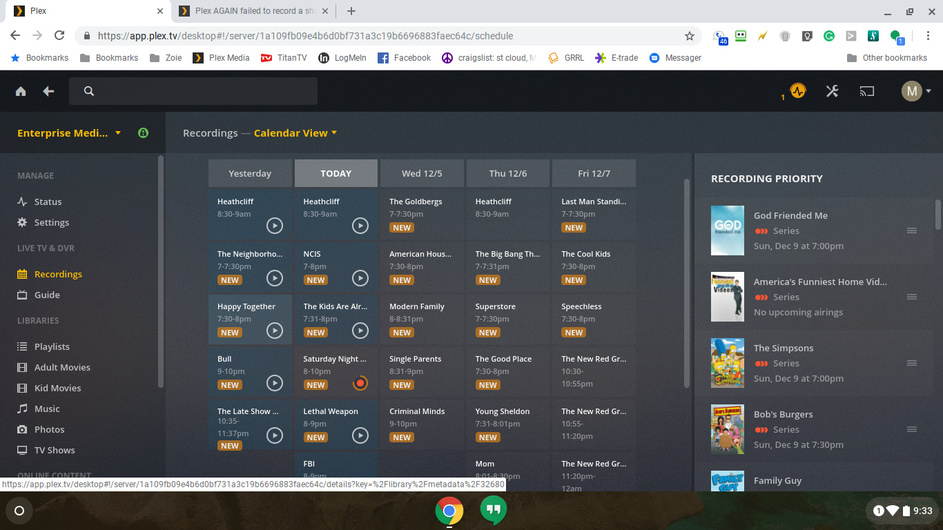Open Kid Movies library
The height and width of the screenshot is (530, 943).
[57, 388]
